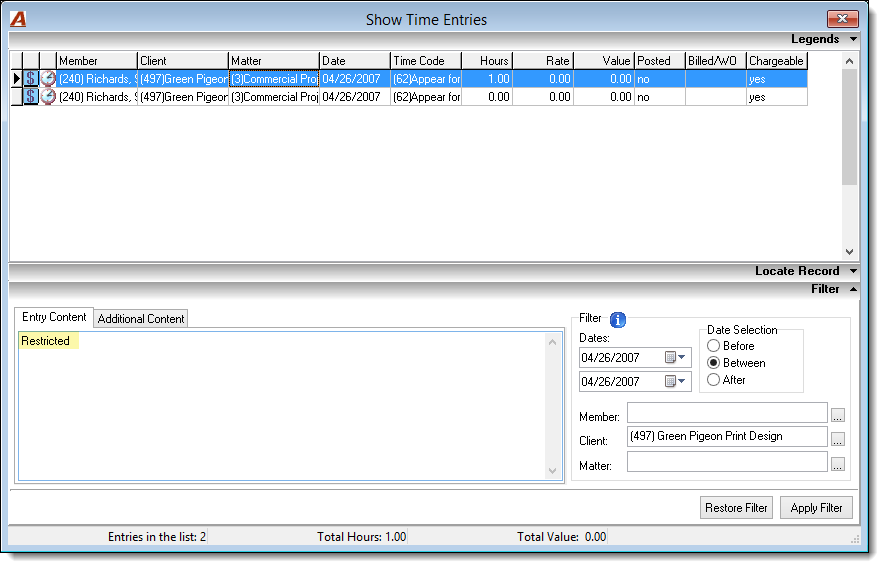The width and height of the screenshot is (884, 568).
Task: Click the Restricted text in Entry Content
Action: tap(45, 341)
